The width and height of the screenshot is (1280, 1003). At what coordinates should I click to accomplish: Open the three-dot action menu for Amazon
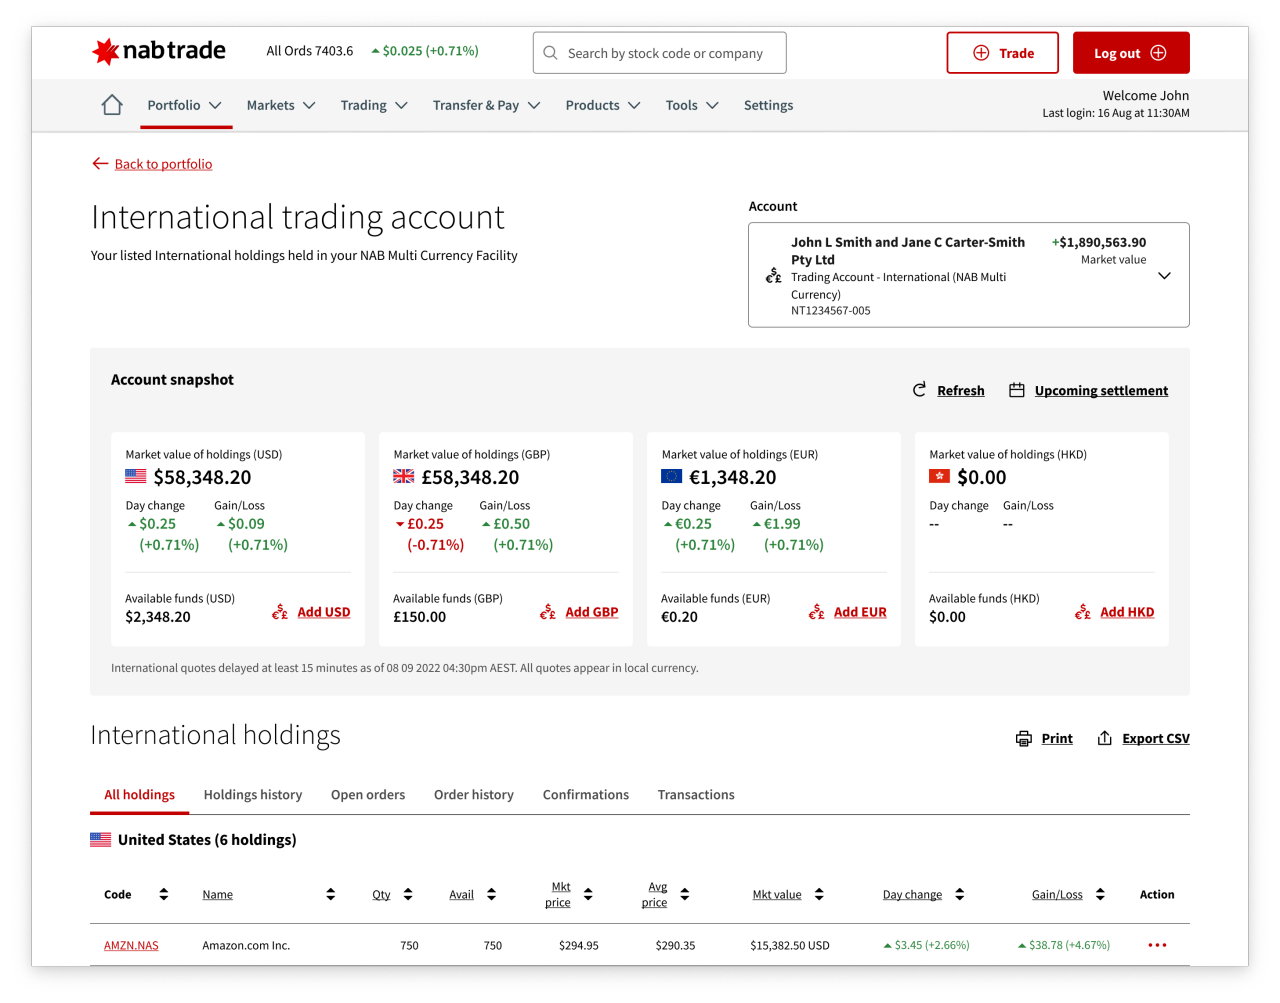click(1157, 945)
